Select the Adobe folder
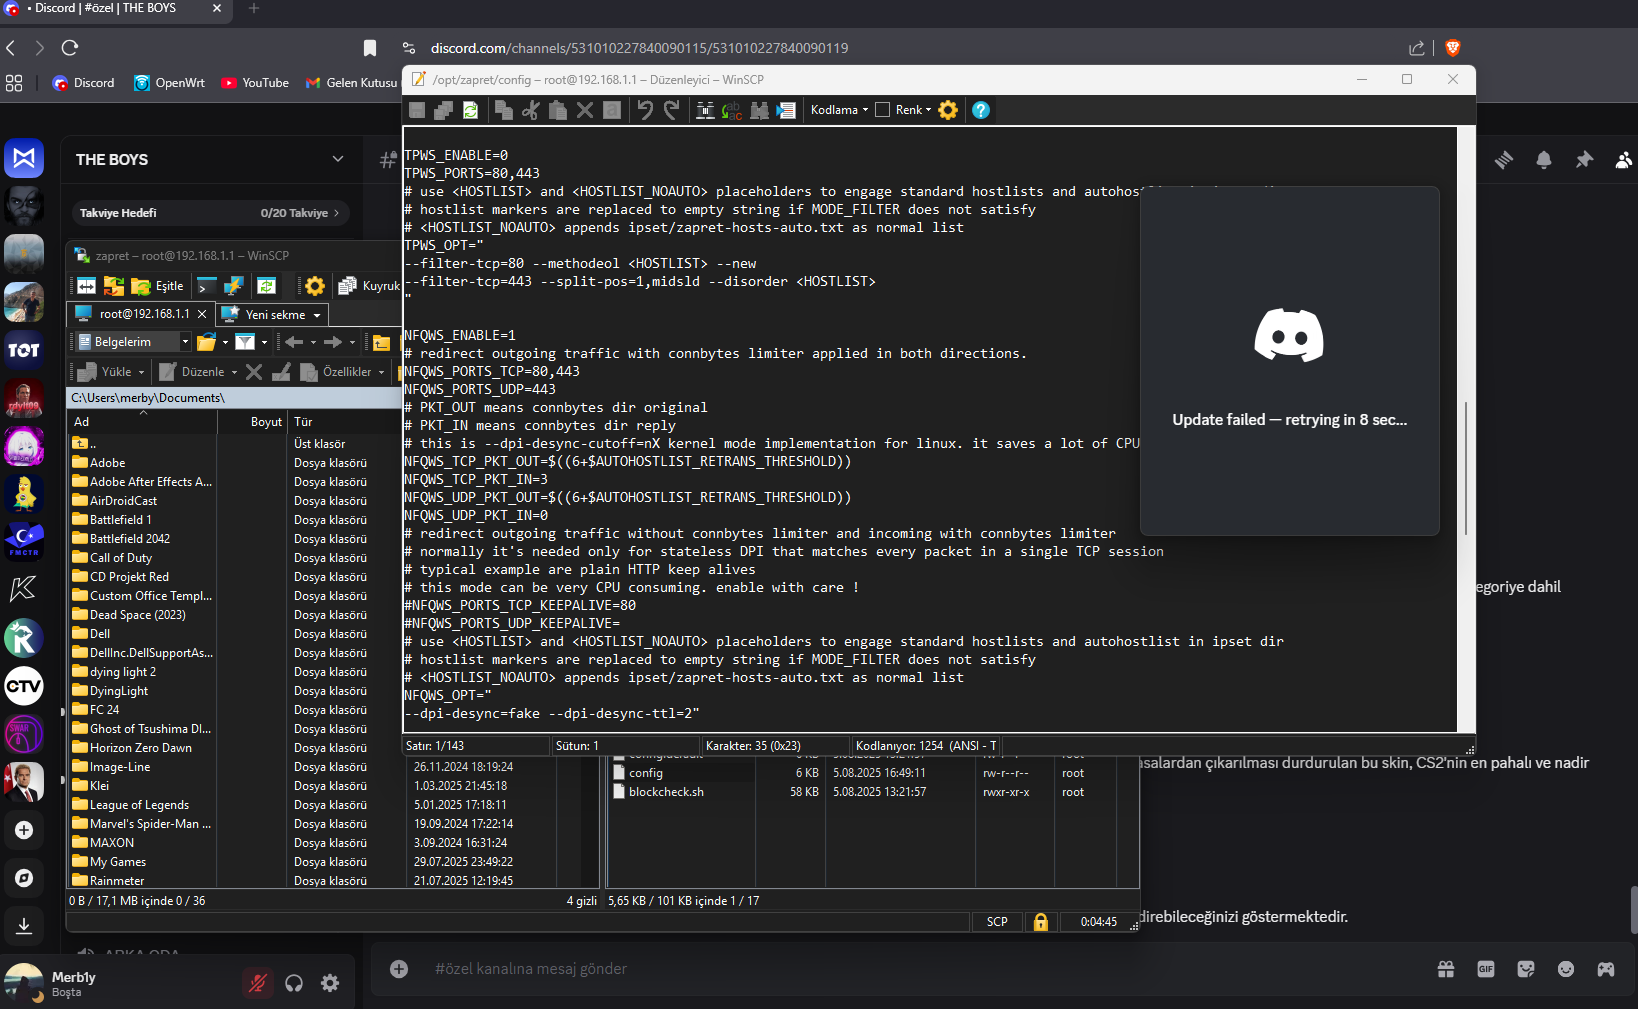 99,463
